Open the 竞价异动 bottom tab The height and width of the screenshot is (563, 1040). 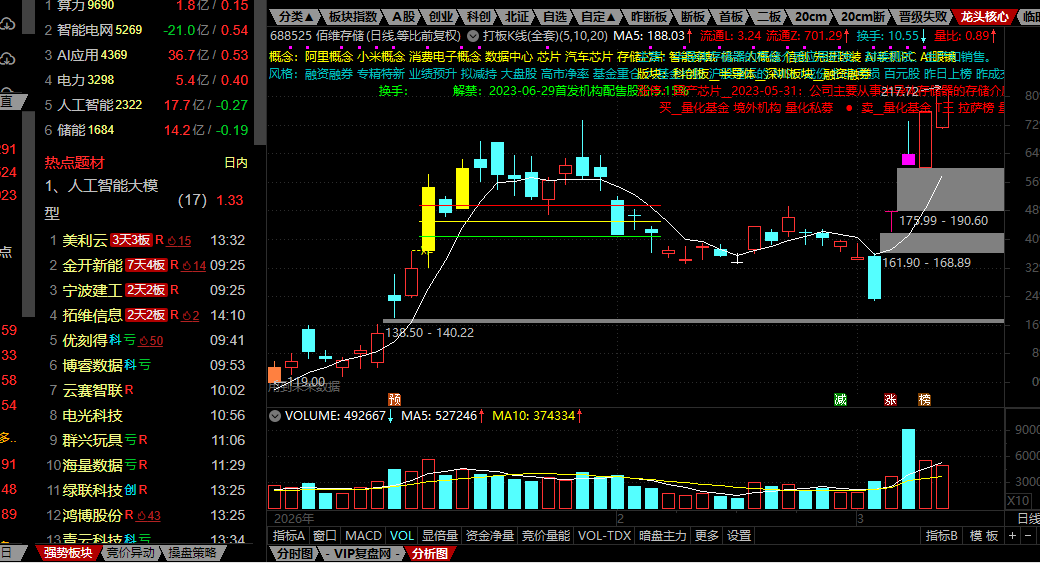coord(130,553)
